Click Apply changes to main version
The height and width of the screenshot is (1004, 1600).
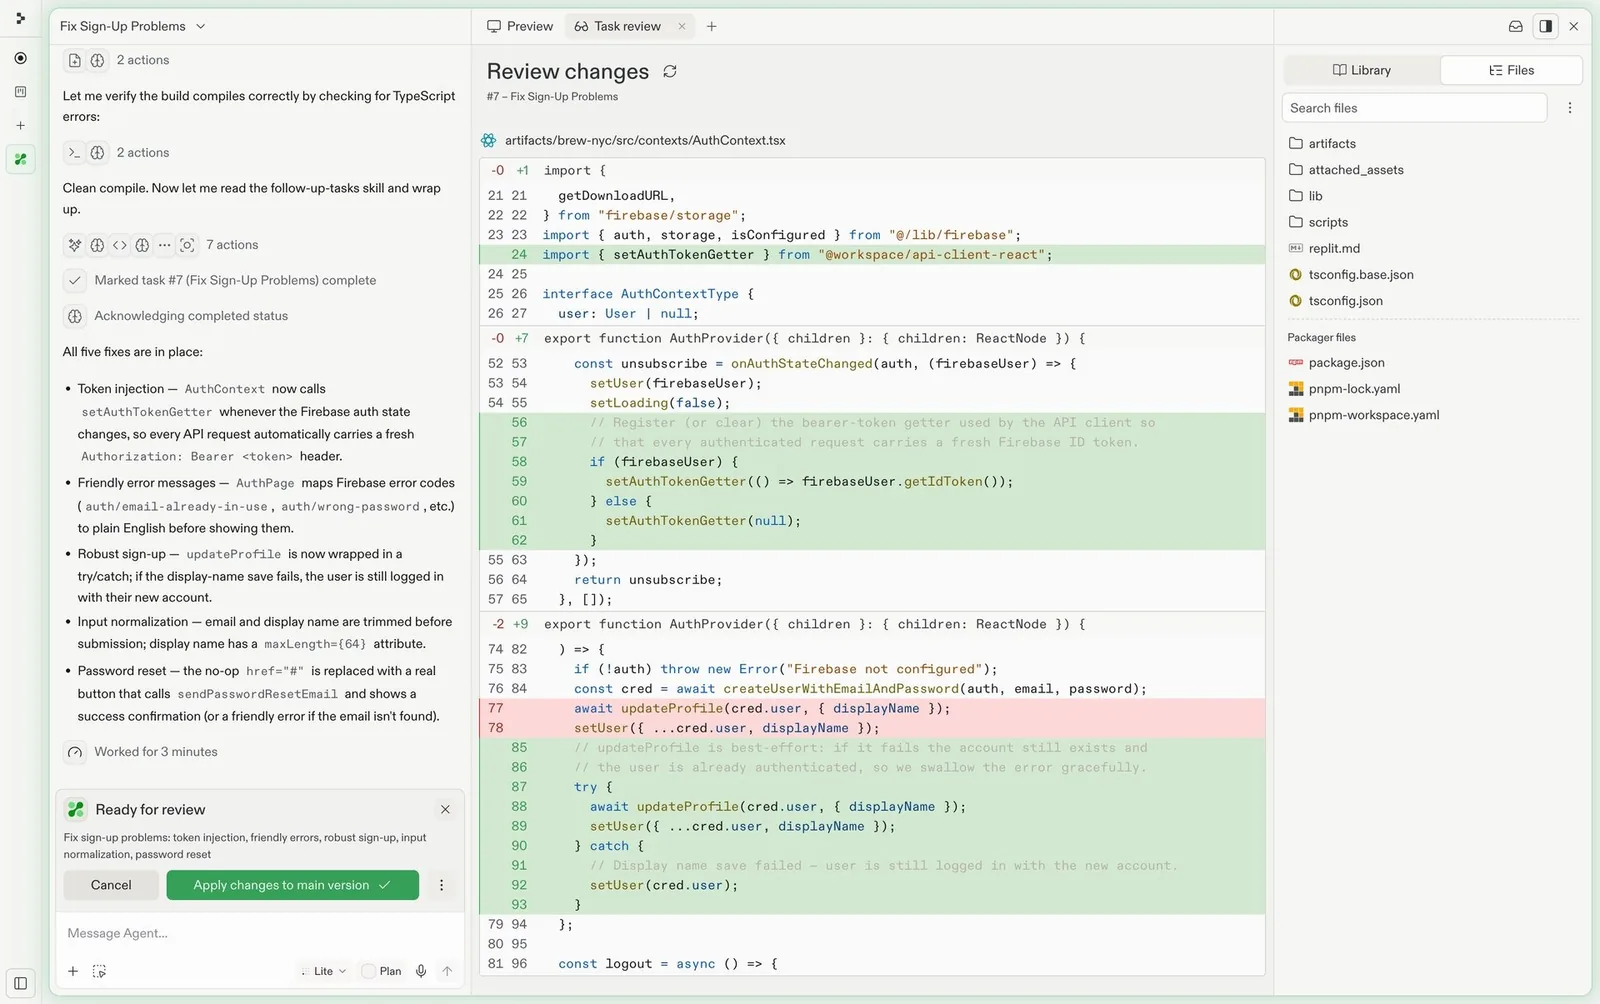(x=292, y=885)
